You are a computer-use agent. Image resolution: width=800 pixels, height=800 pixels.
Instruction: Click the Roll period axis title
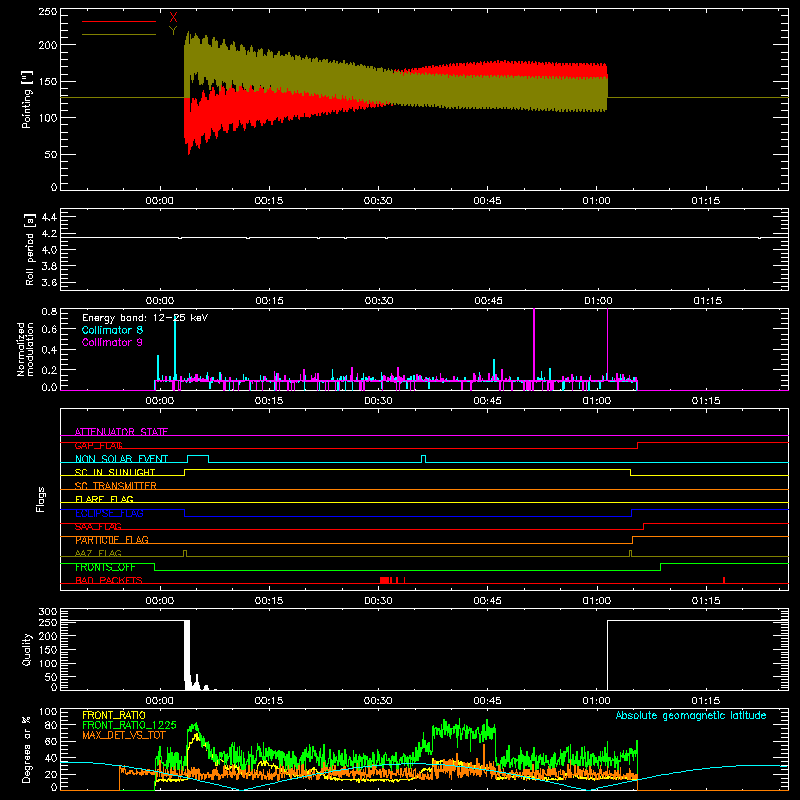pos(29,249)
